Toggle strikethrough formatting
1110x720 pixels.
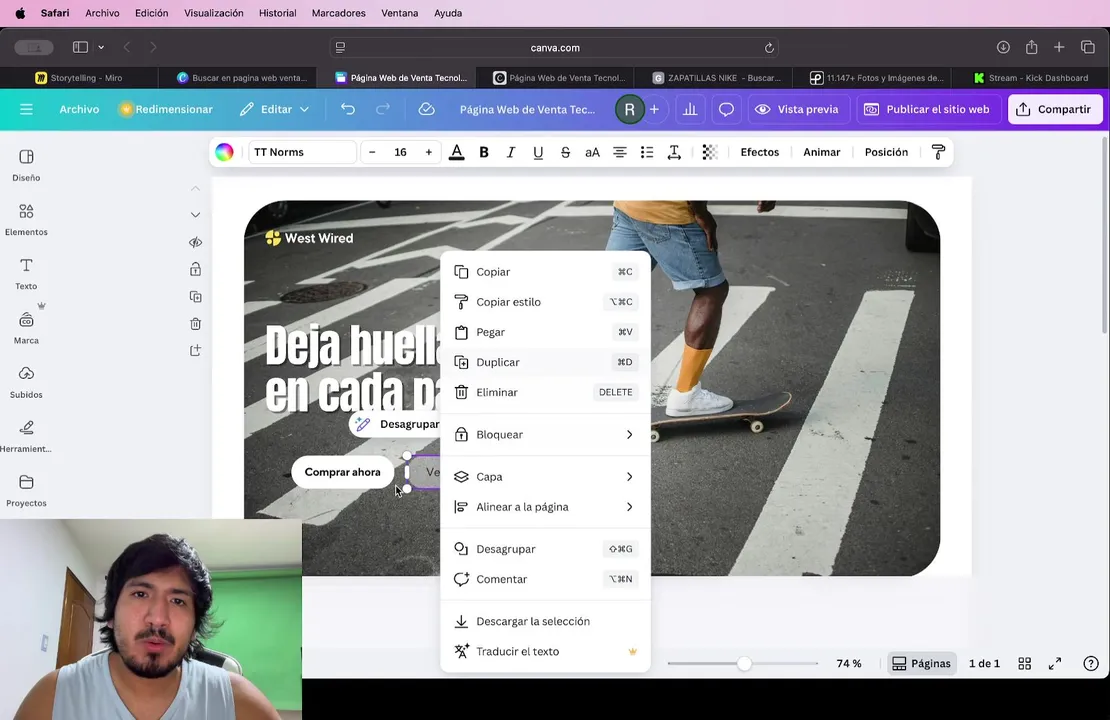(565, 152)
